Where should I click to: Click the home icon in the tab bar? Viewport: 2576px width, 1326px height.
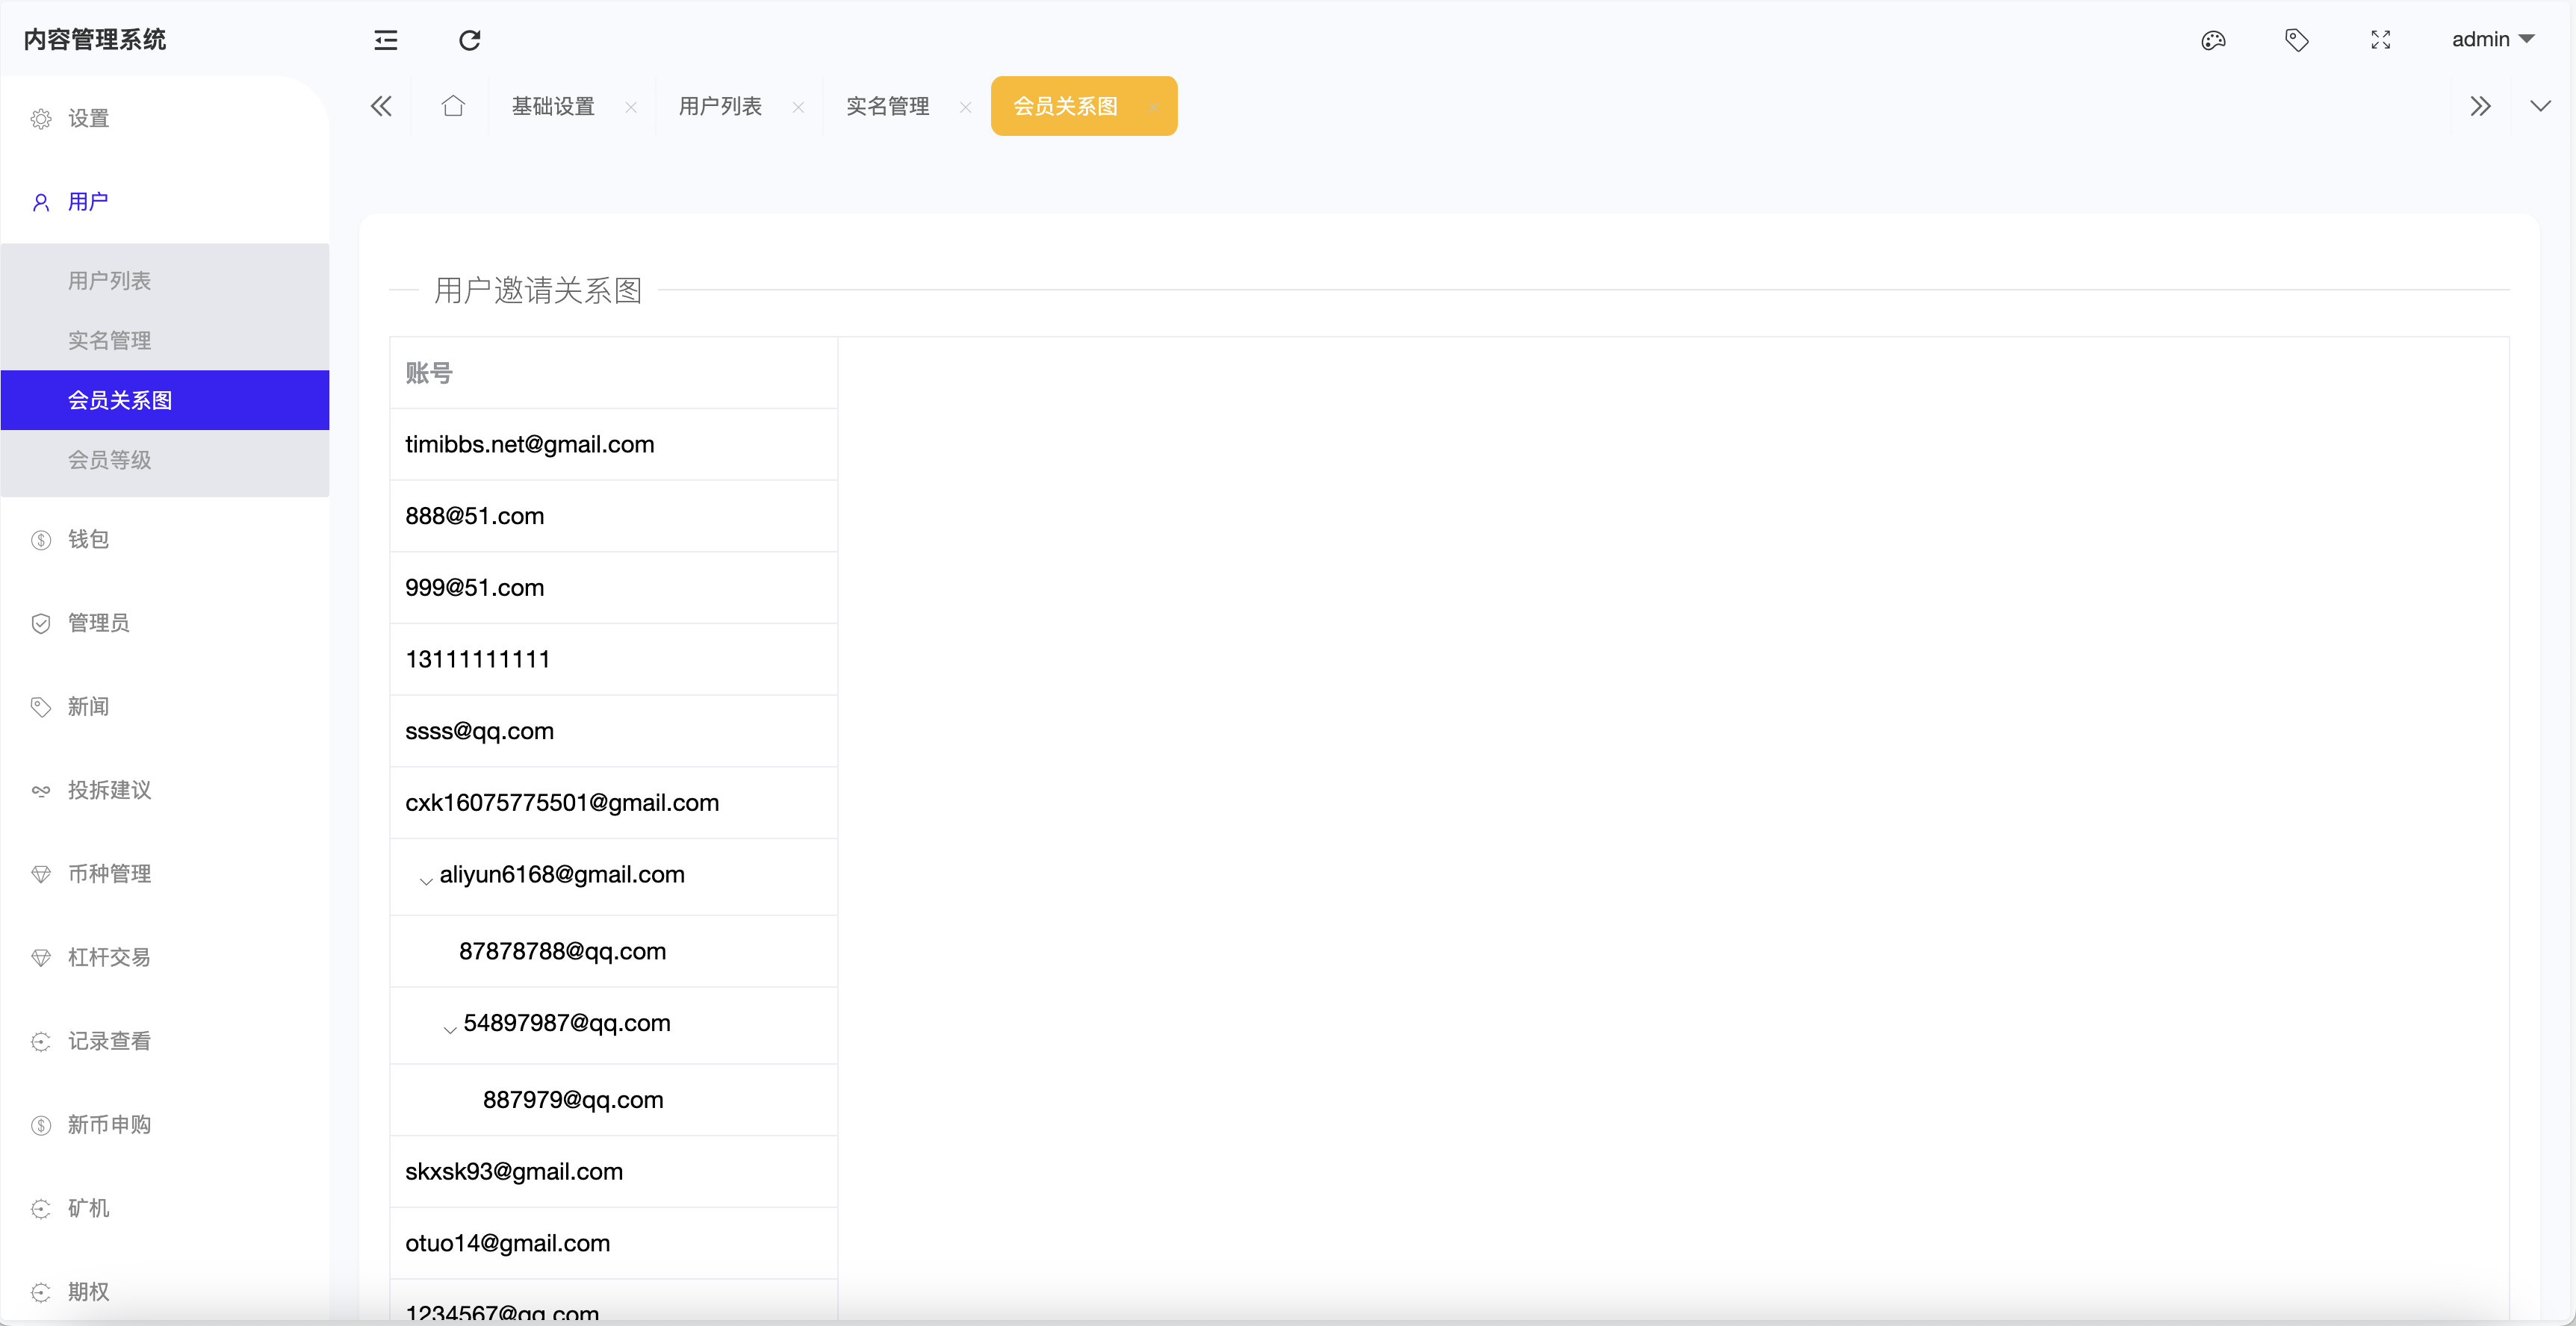(x=453, y=106)
